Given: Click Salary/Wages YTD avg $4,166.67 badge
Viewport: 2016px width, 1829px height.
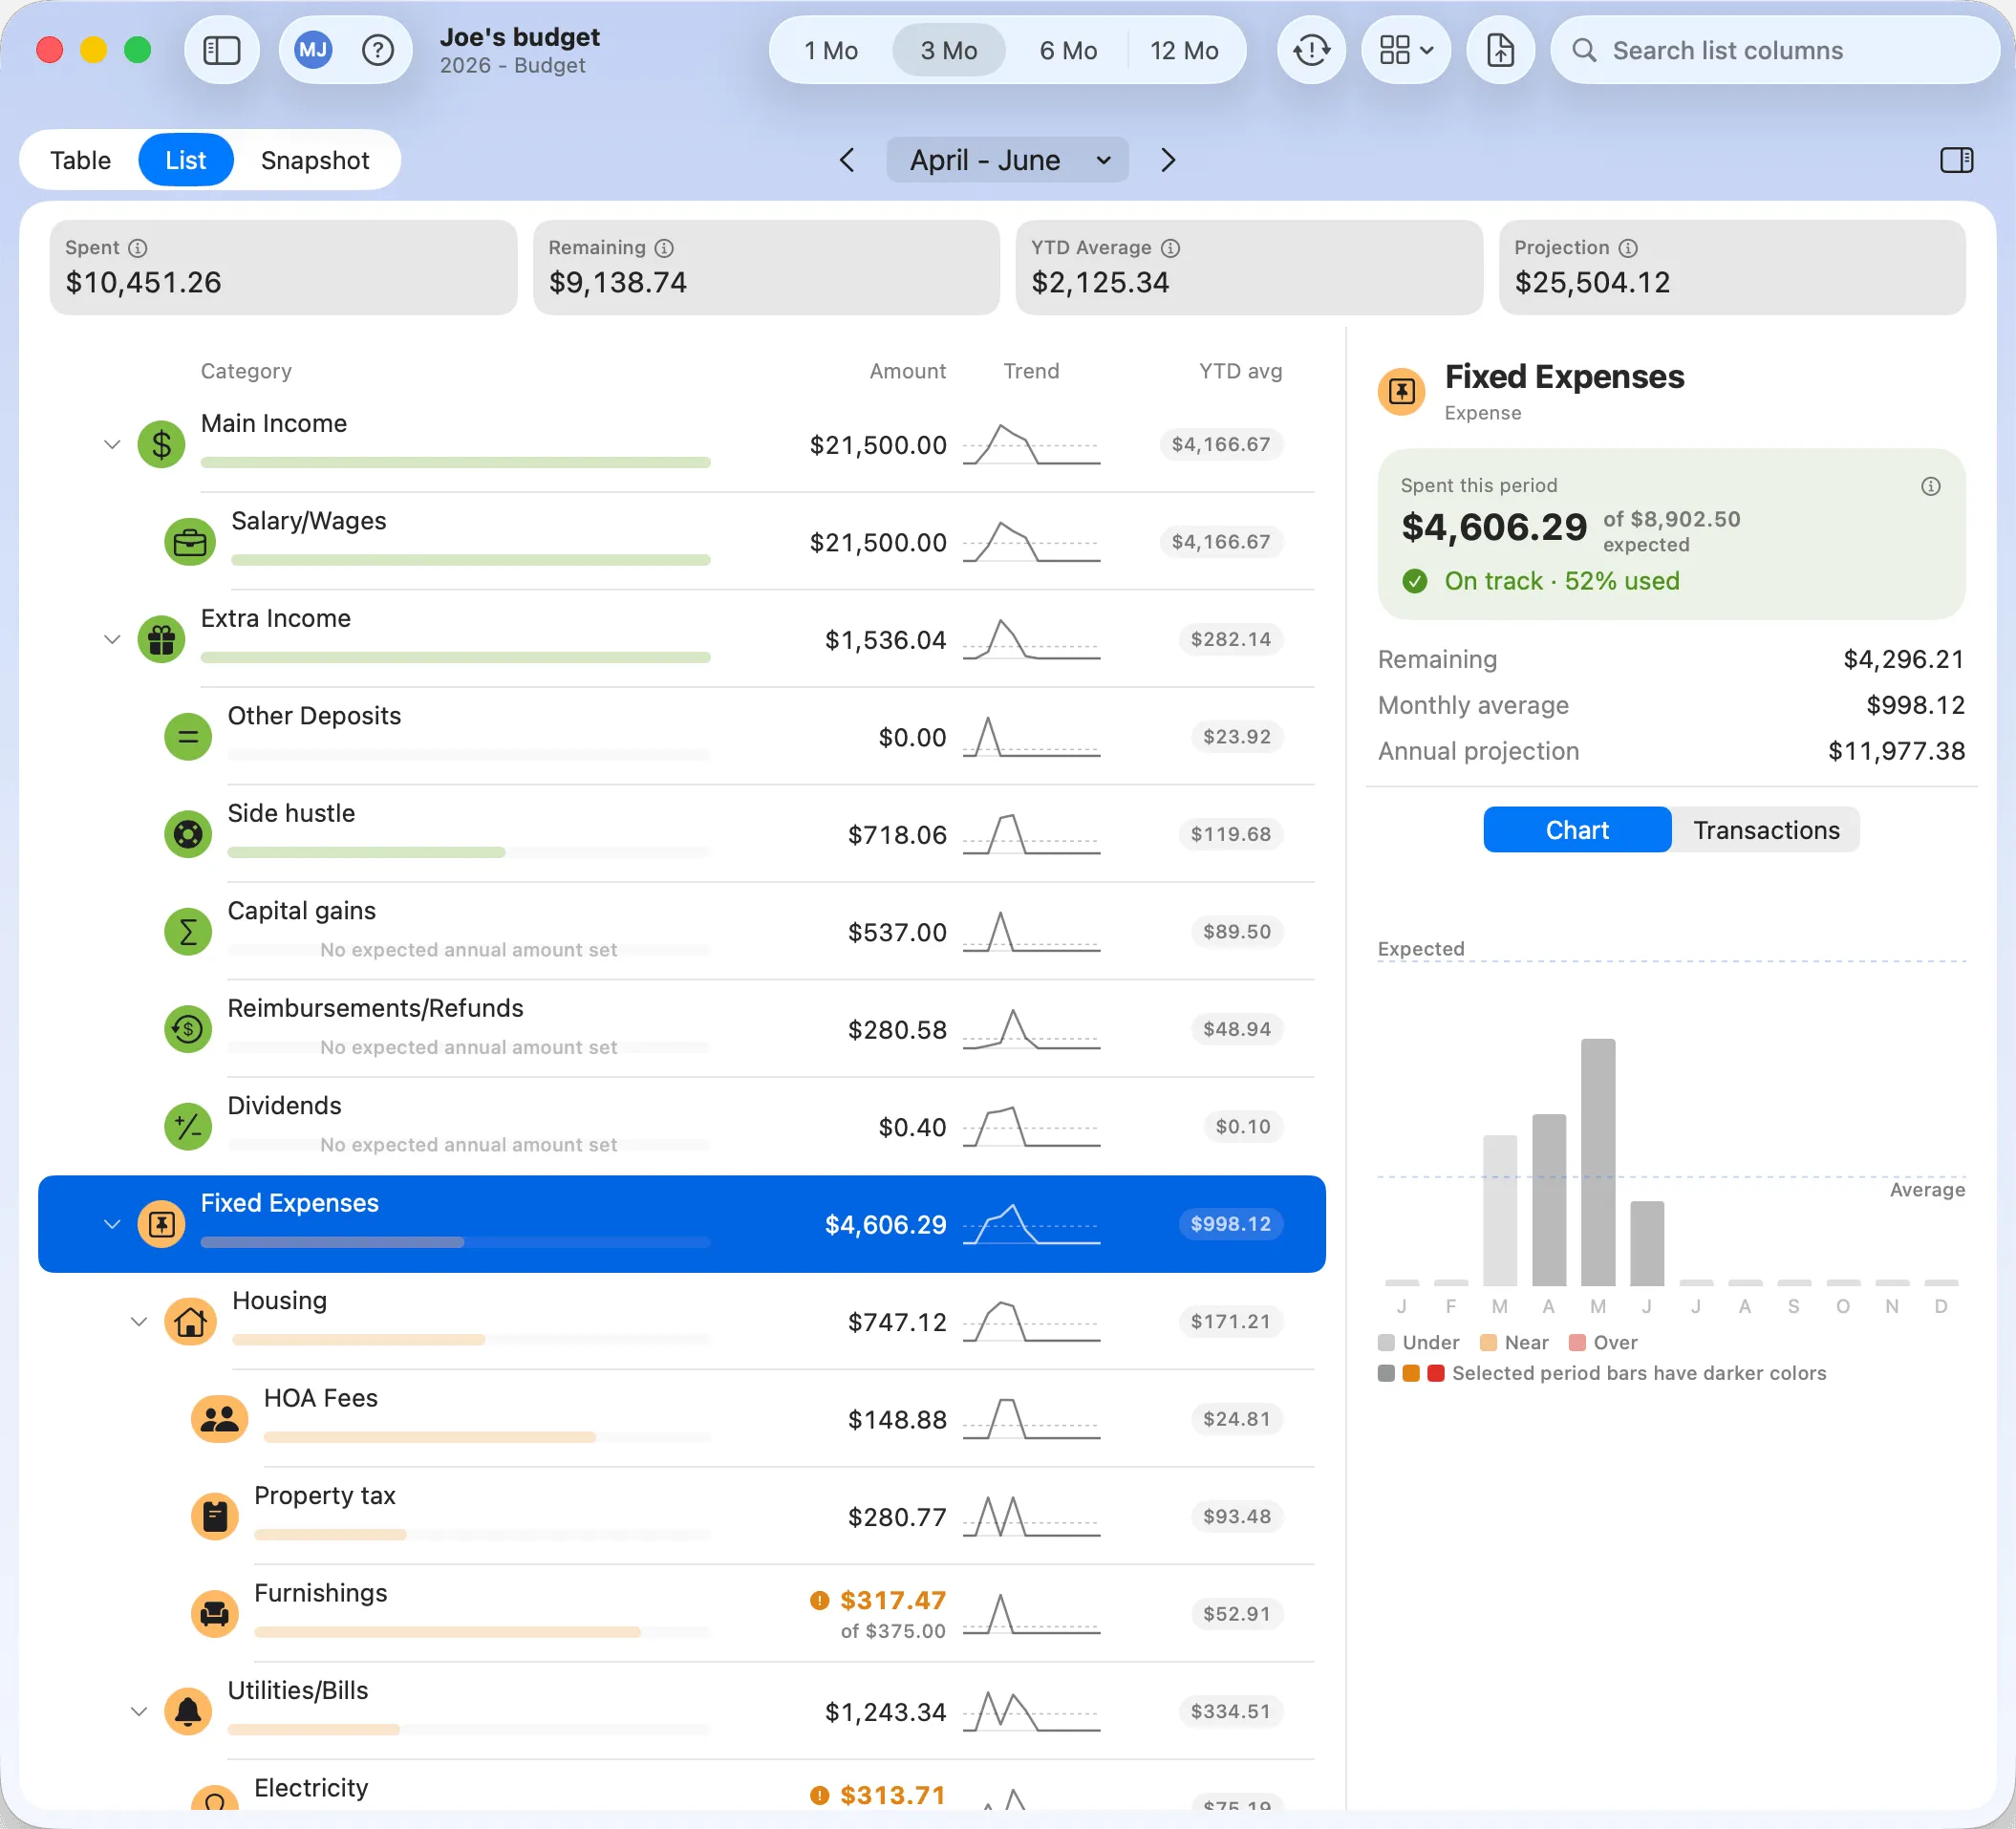Looking at the screenshot, I should (x=1221, y=542).
